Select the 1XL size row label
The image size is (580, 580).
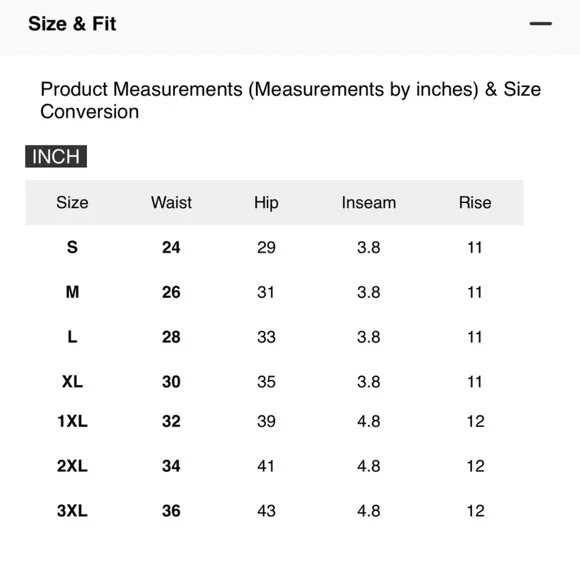click(x=72, y=421)
